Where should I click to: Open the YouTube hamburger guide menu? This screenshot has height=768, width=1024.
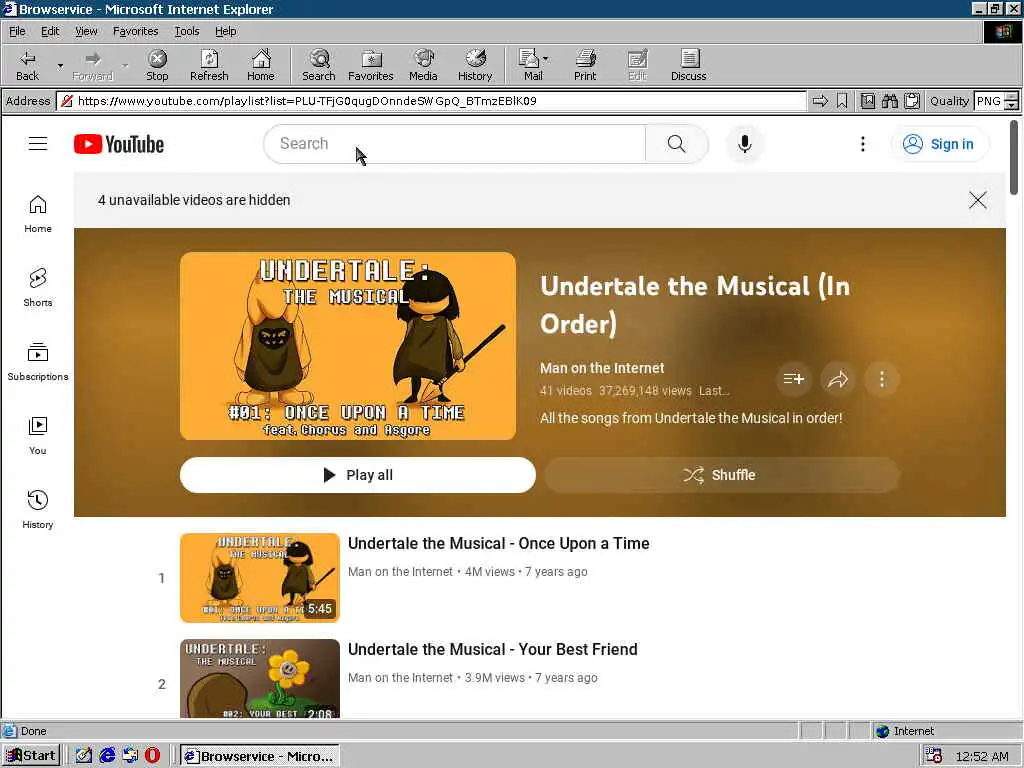coord(38,144)
